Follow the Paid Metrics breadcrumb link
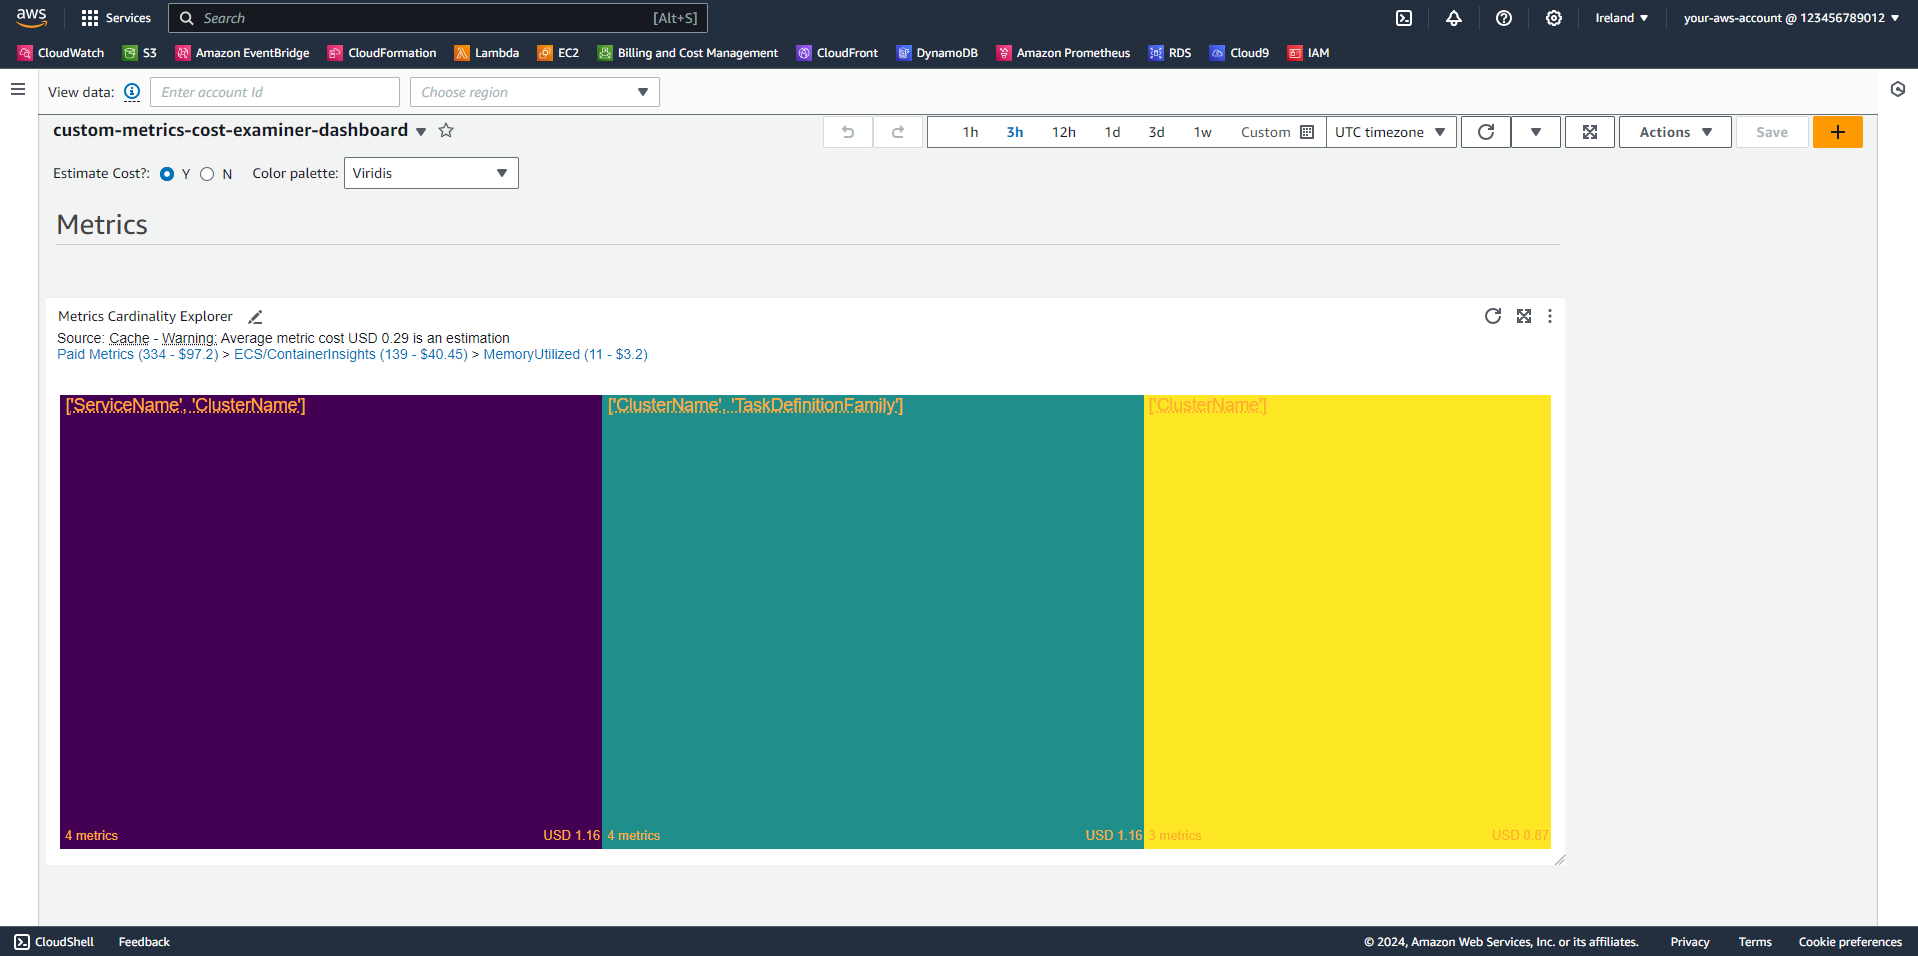Image resolution: width=1918 pixels, height=956 pixels. coord(95,354)
